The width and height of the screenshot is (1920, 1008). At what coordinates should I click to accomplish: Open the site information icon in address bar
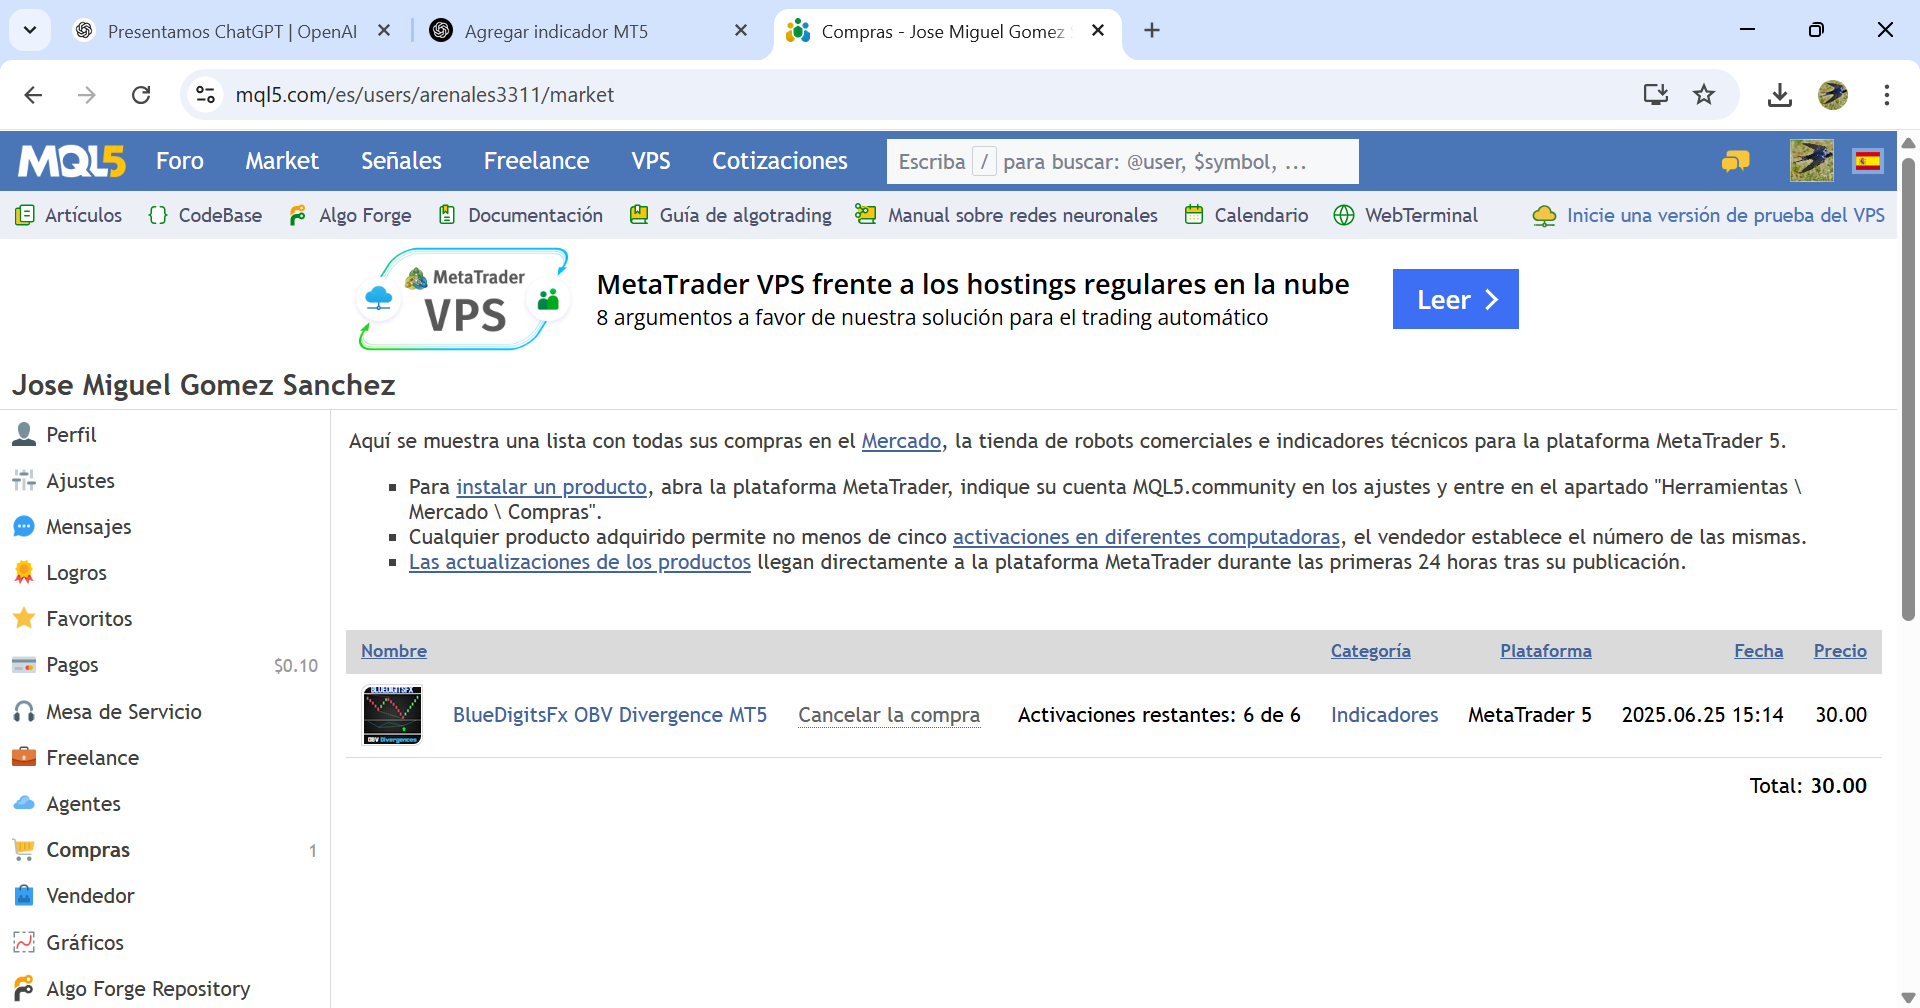205,94
